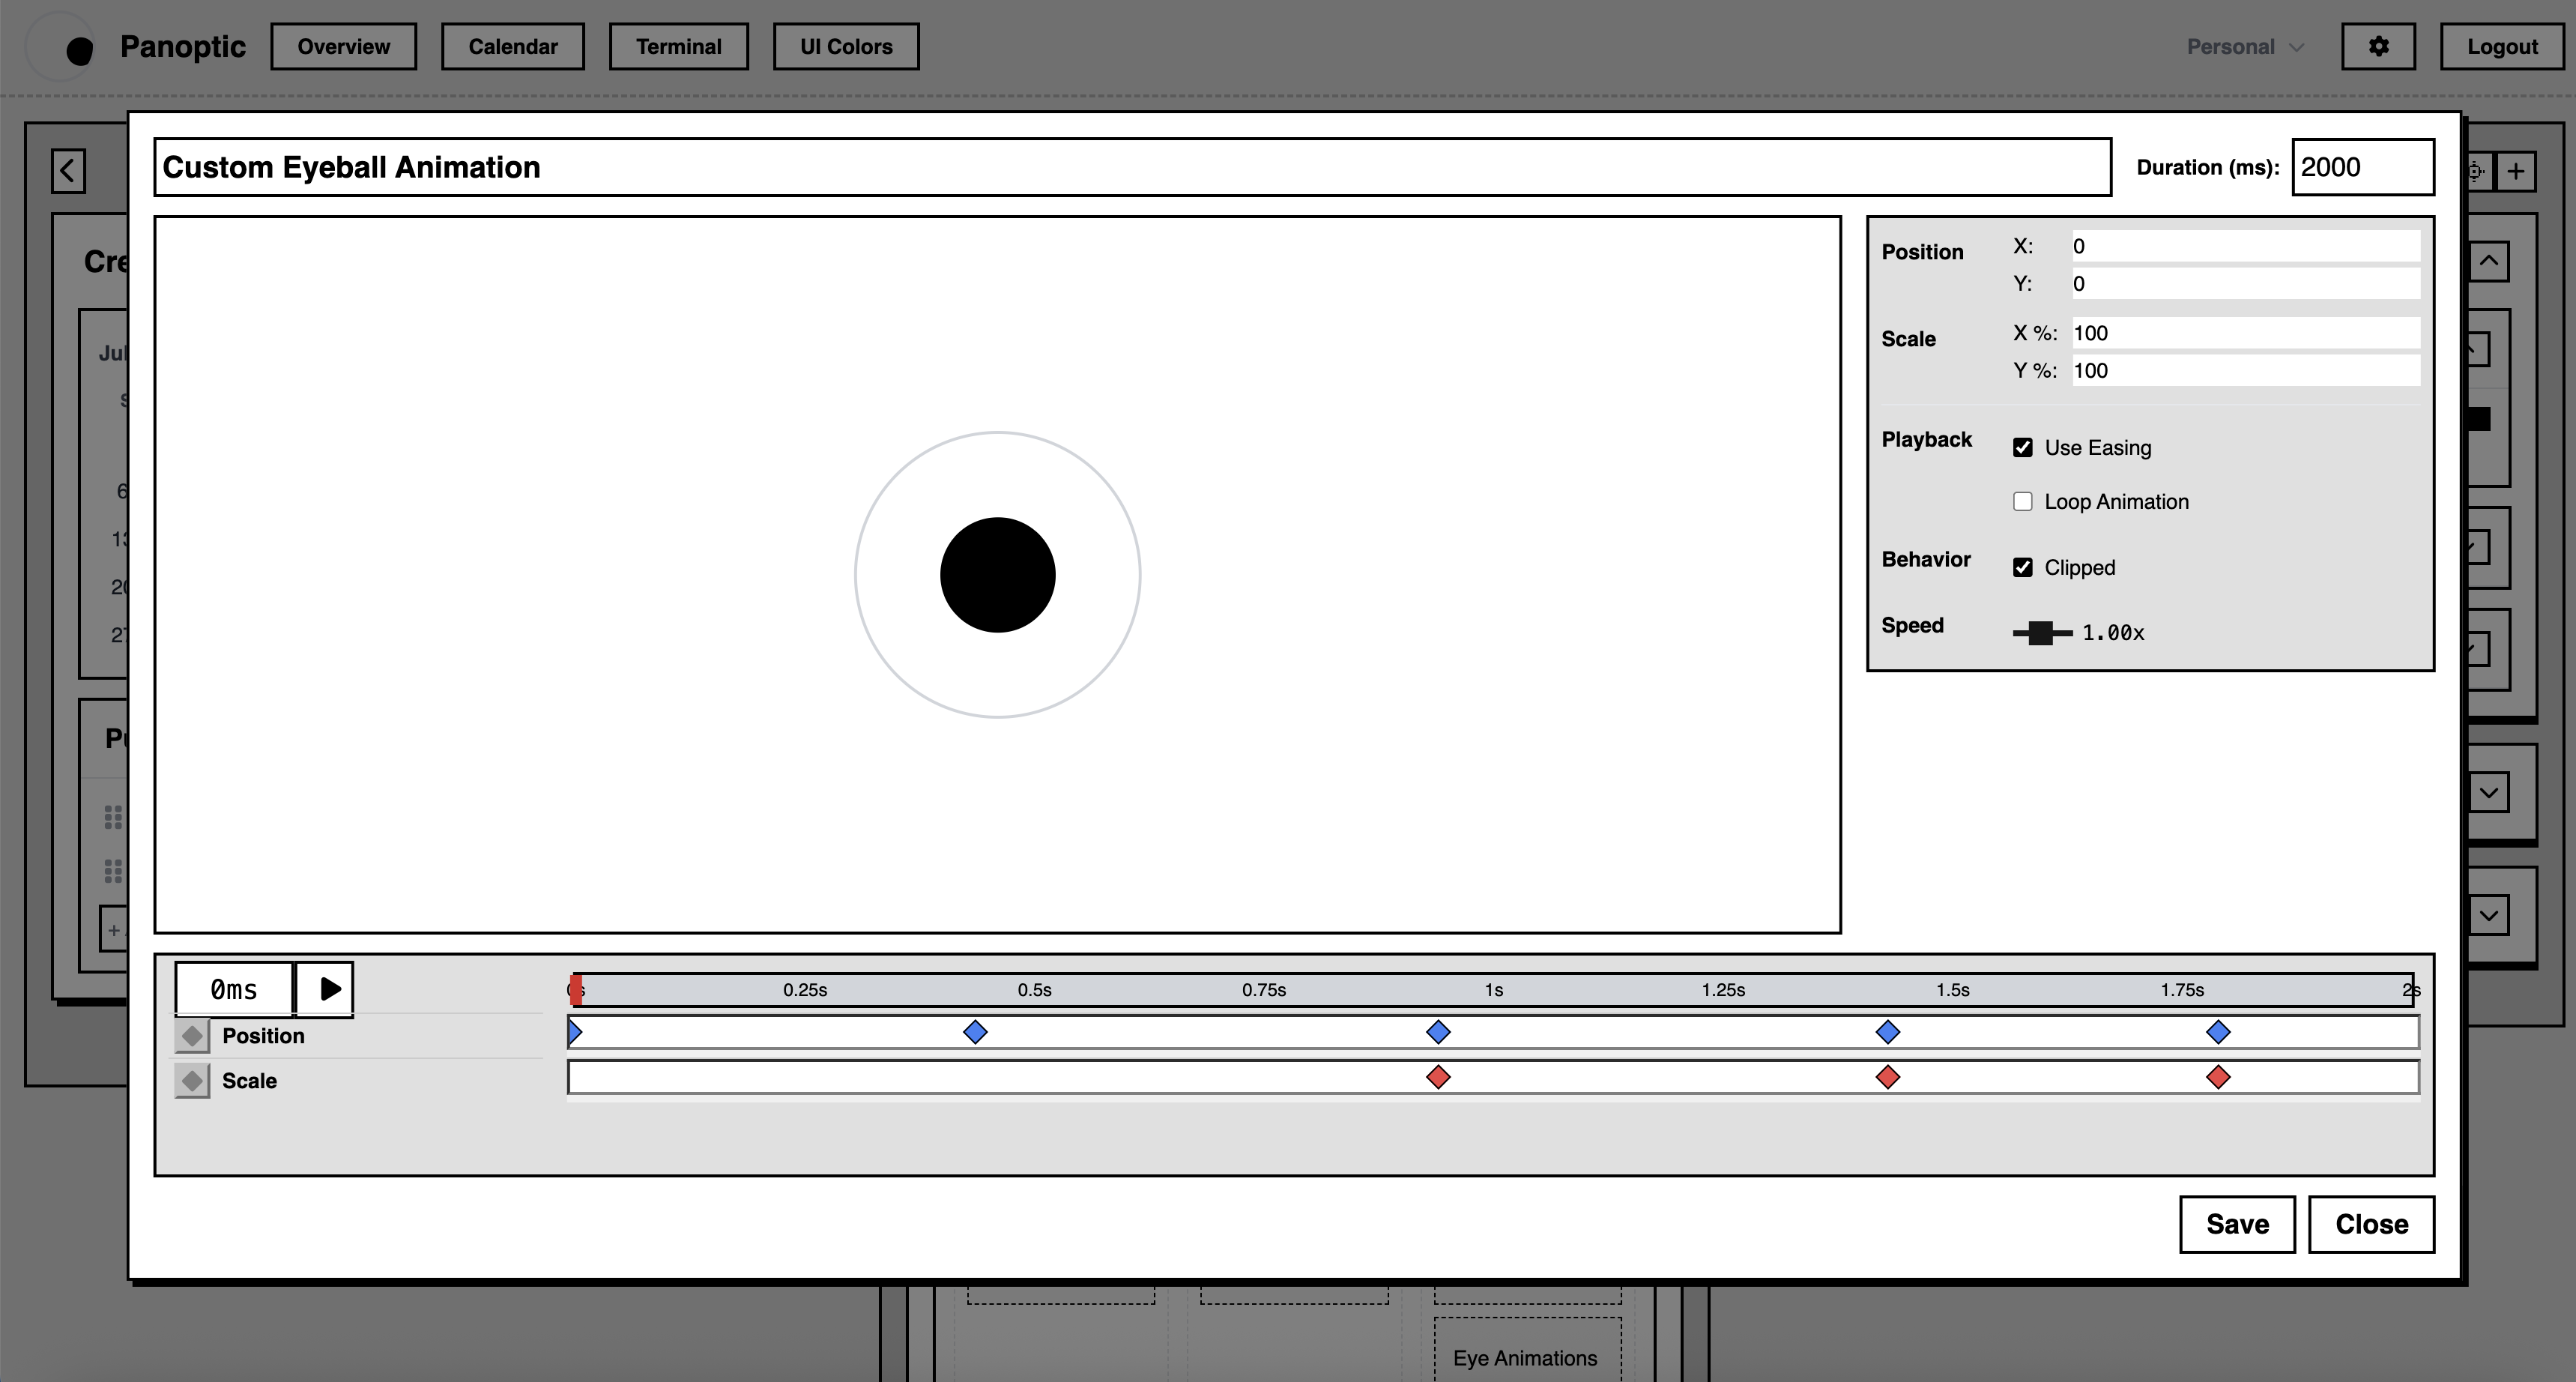Select the blue Position keyframe near 1.5s
The image size is (2576, 1382).
(x=1887, y=1031)
